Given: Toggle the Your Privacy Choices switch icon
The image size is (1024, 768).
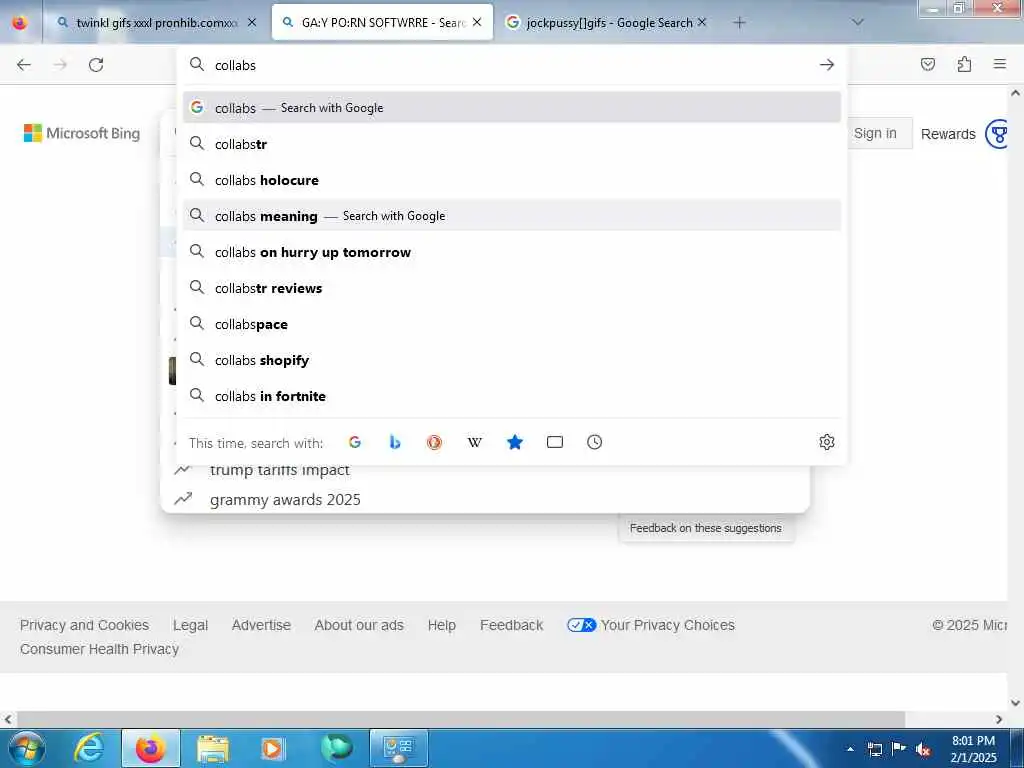Looking at the screenshot, I should (581, 625).
